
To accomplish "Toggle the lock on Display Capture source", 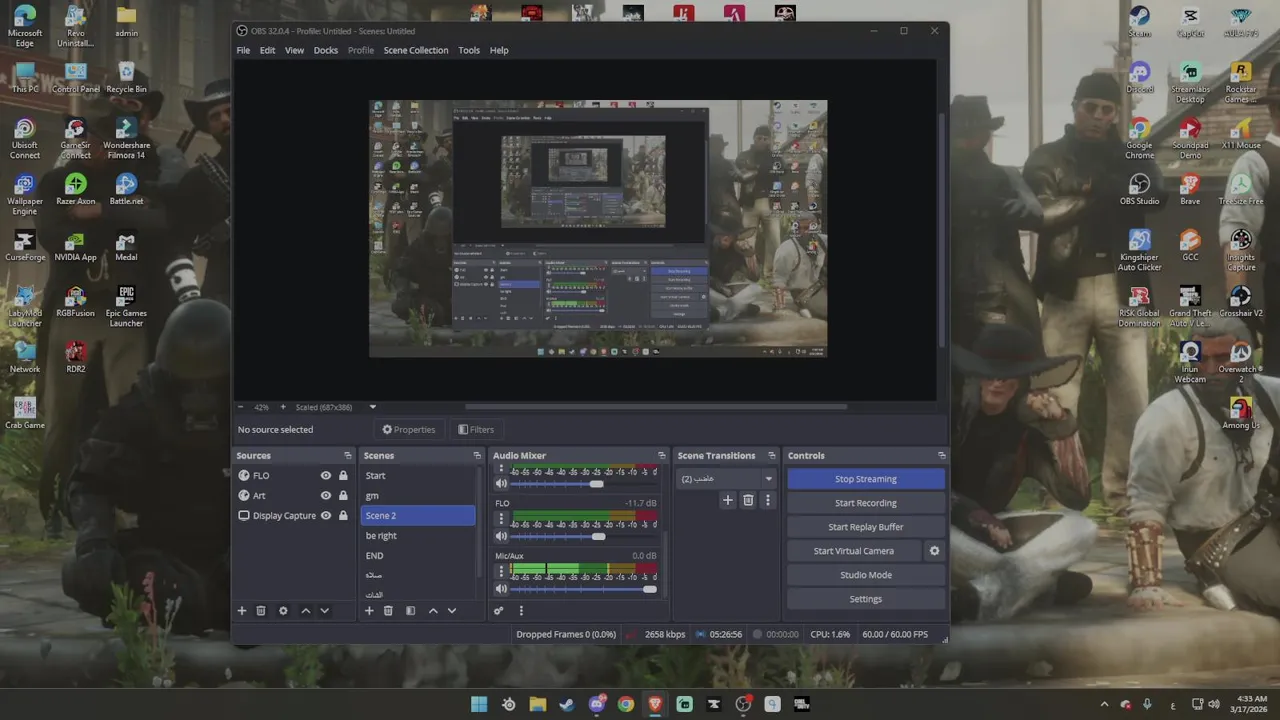I will 343,516.
